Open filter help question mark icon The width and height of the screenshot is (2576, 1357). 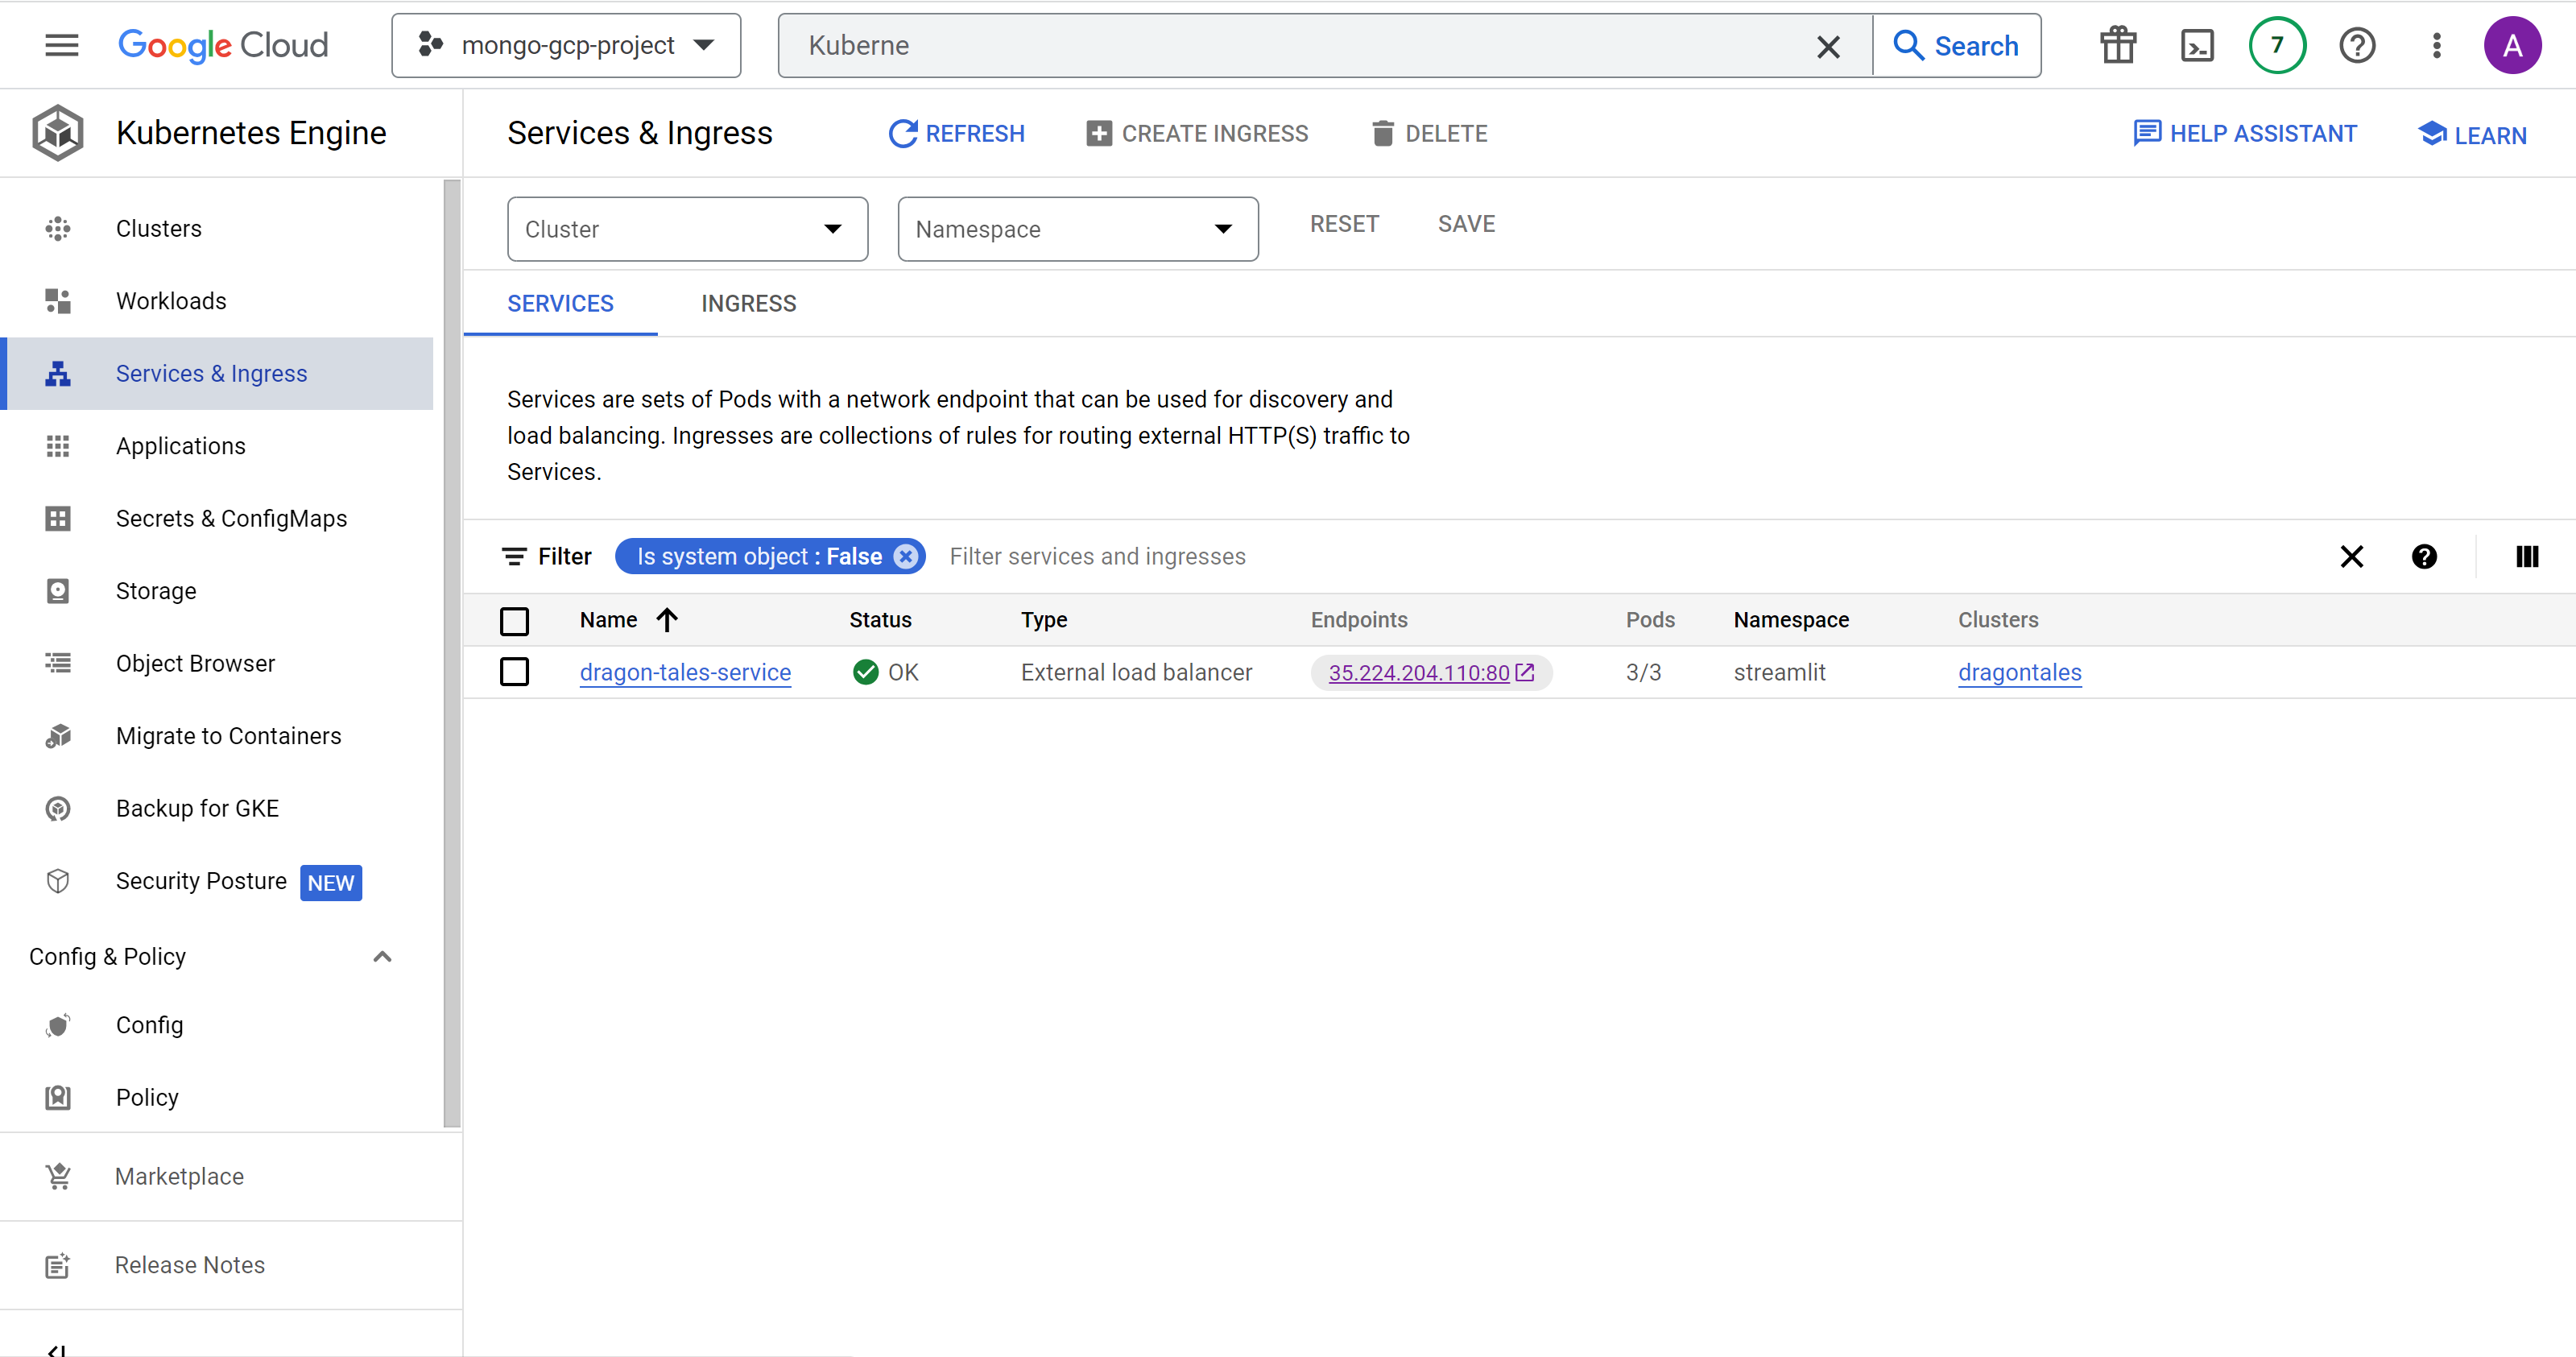click(x=2423, y=556)
